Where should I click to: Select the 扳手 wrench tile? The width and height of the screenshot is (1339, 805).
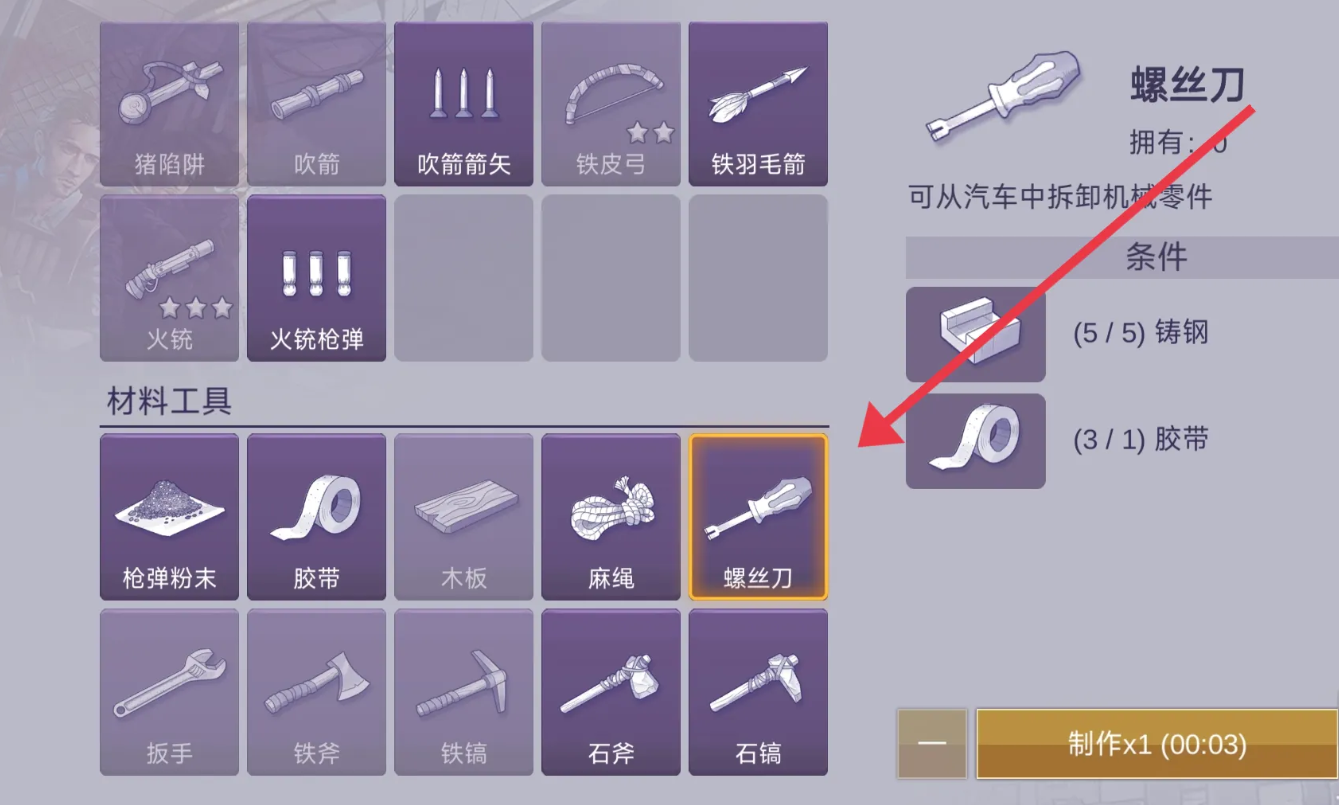(170, 692)
